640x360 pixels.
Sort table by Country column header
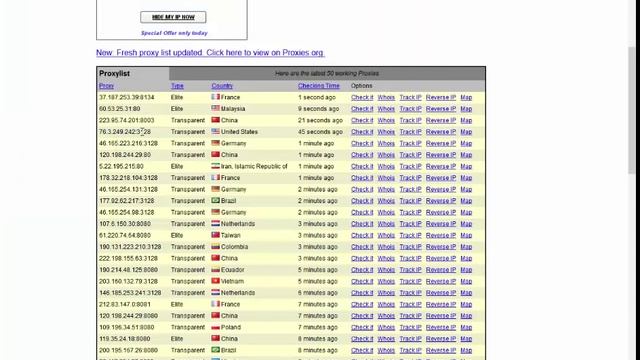pyautogui.click(x=222, y=86)
